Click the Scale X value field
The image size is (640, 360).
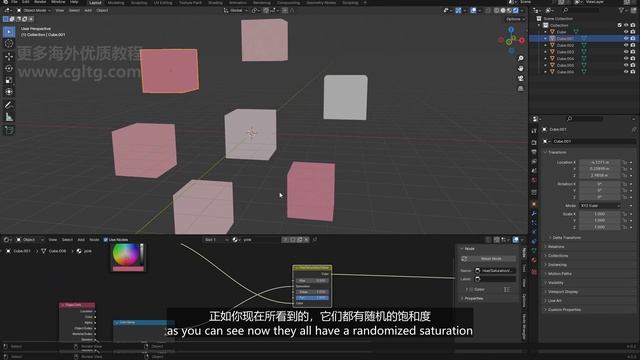(x=600, y=214)
